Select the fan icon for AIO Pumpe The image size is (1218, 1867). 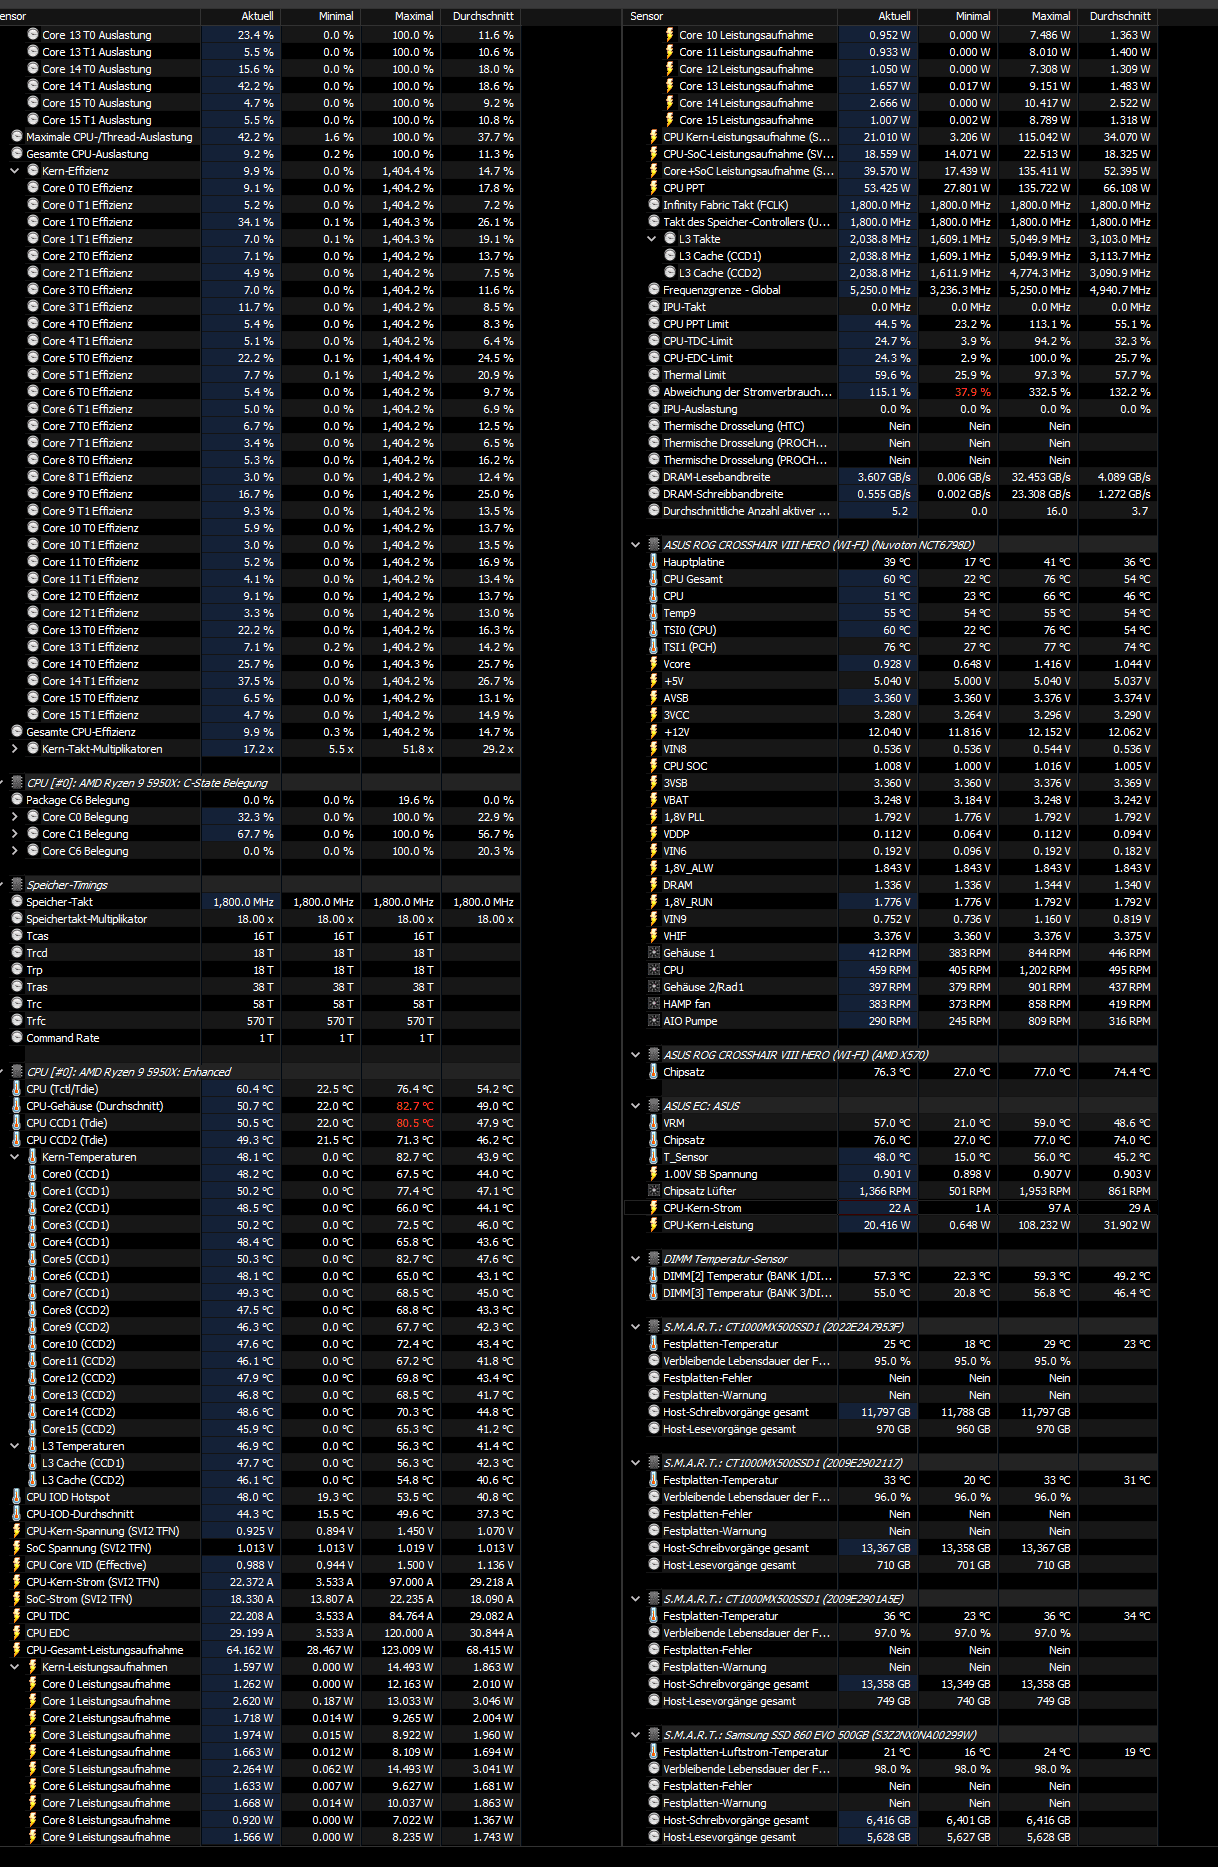(654, 1021)
